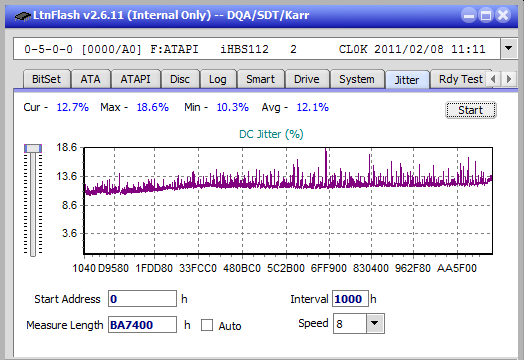Enable the Auto checkbox

(207, 325)
